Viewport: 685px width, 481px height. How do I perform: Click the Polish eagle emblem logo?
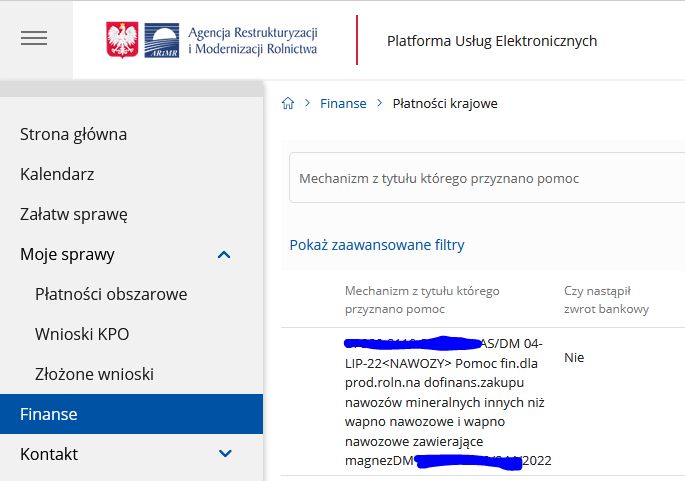click(x=122, y=40)
